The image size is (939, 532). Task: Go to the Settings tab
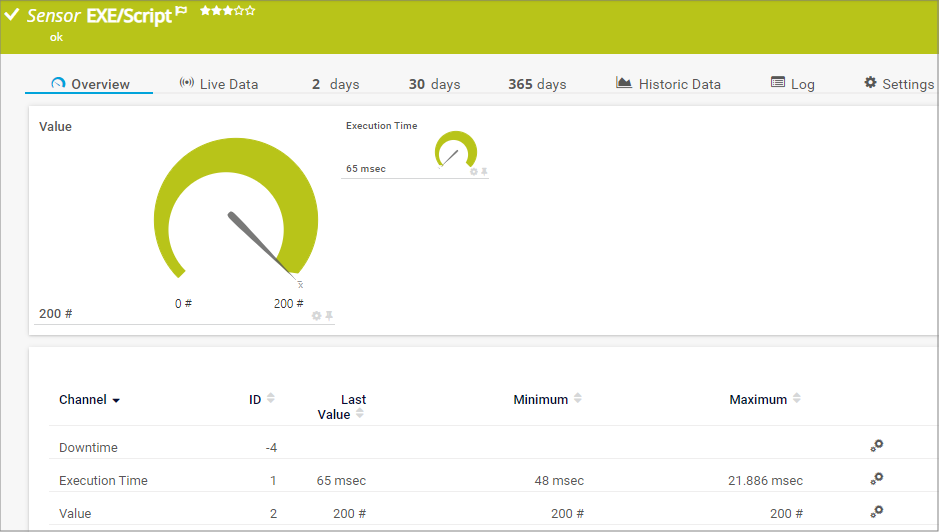click(898, 84)
